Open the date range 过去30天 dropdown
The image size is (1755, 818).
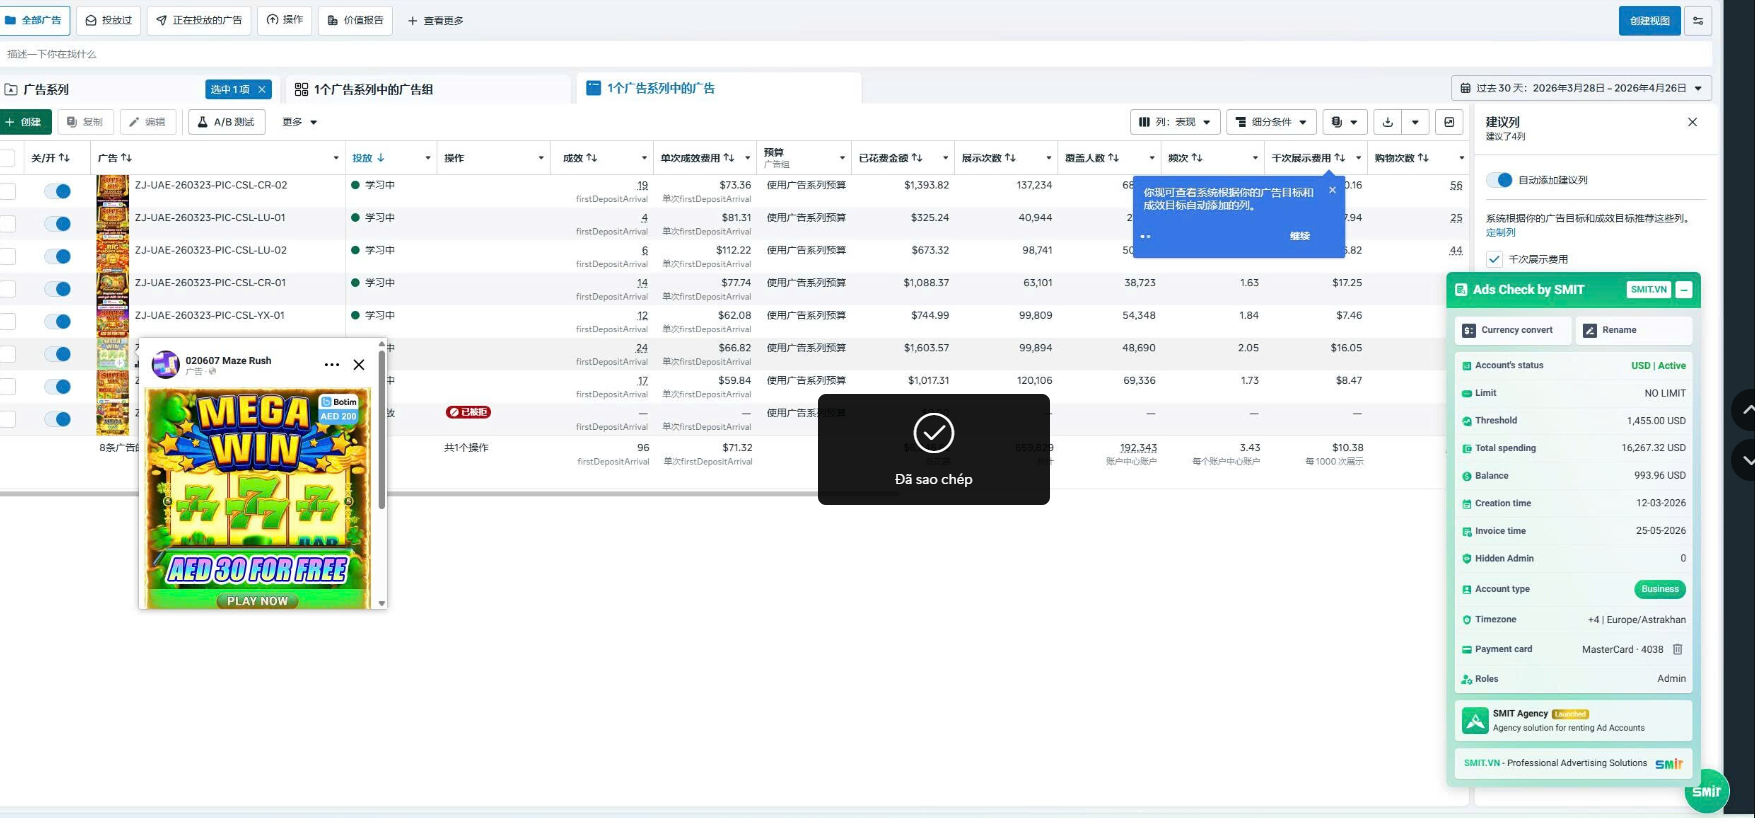click(1581, 88)
